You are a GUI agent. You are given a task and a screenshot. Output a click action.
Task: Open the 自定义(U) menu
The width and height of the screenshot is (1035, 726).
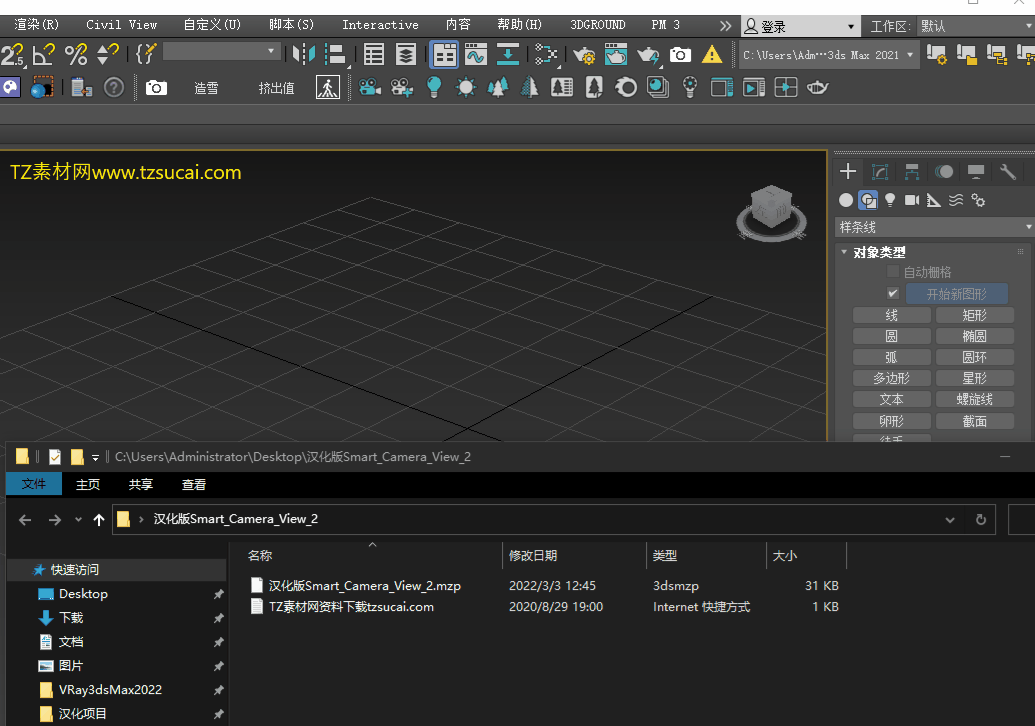pos(212,24)
